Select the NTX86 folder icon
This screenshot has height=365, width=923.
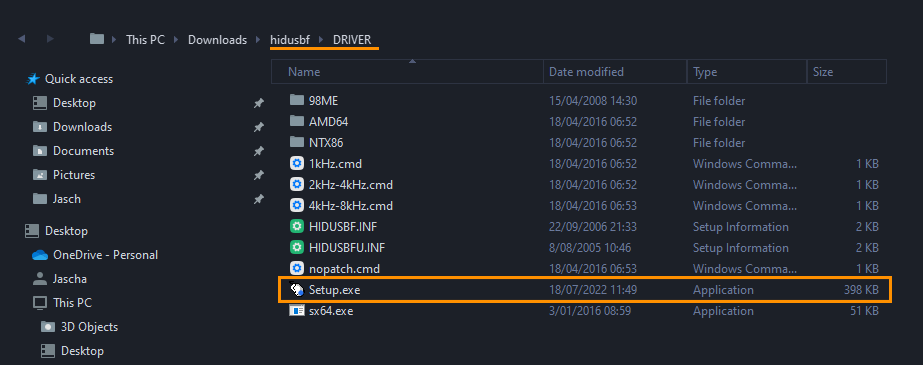click(297, 142)
